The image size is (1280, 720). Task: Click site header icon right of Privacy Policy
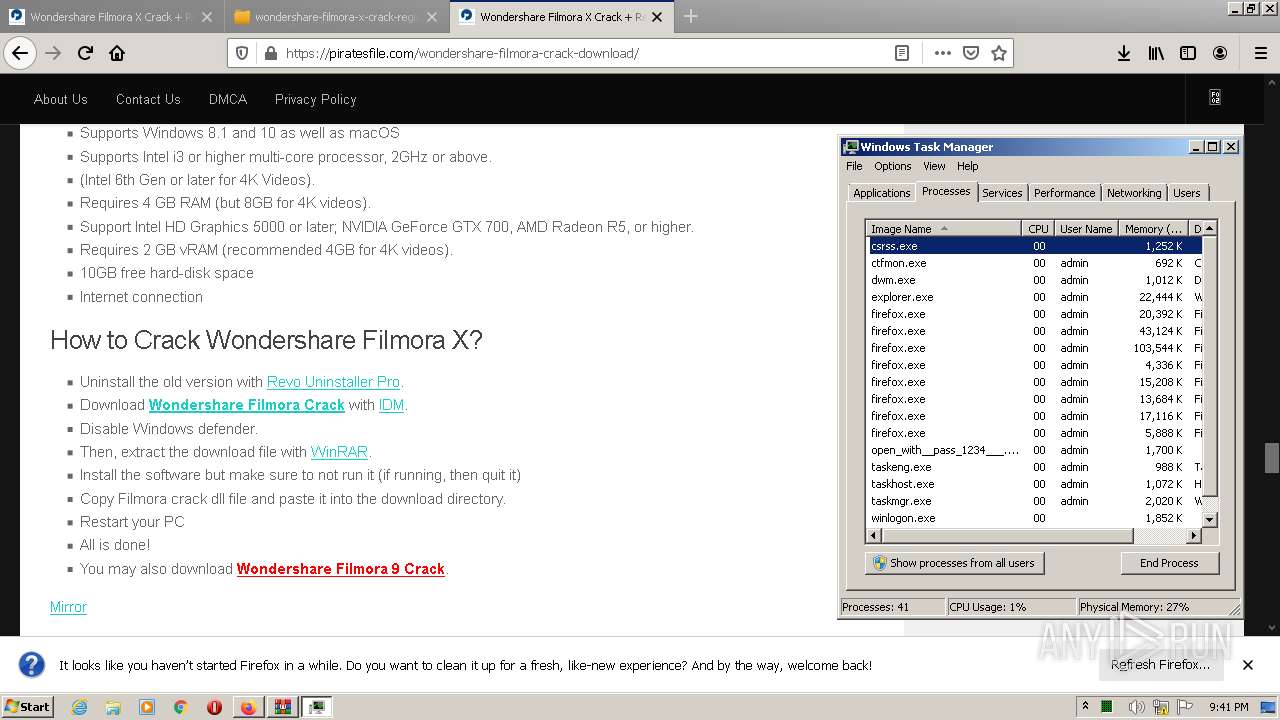pyautogui.click(x=1215, y=98)
